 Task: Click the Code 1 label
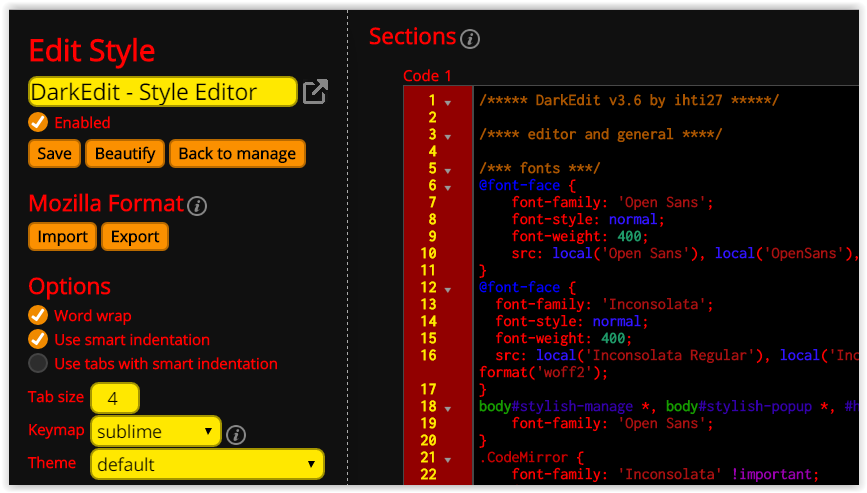pyautogui.click(x=427, y=76)
